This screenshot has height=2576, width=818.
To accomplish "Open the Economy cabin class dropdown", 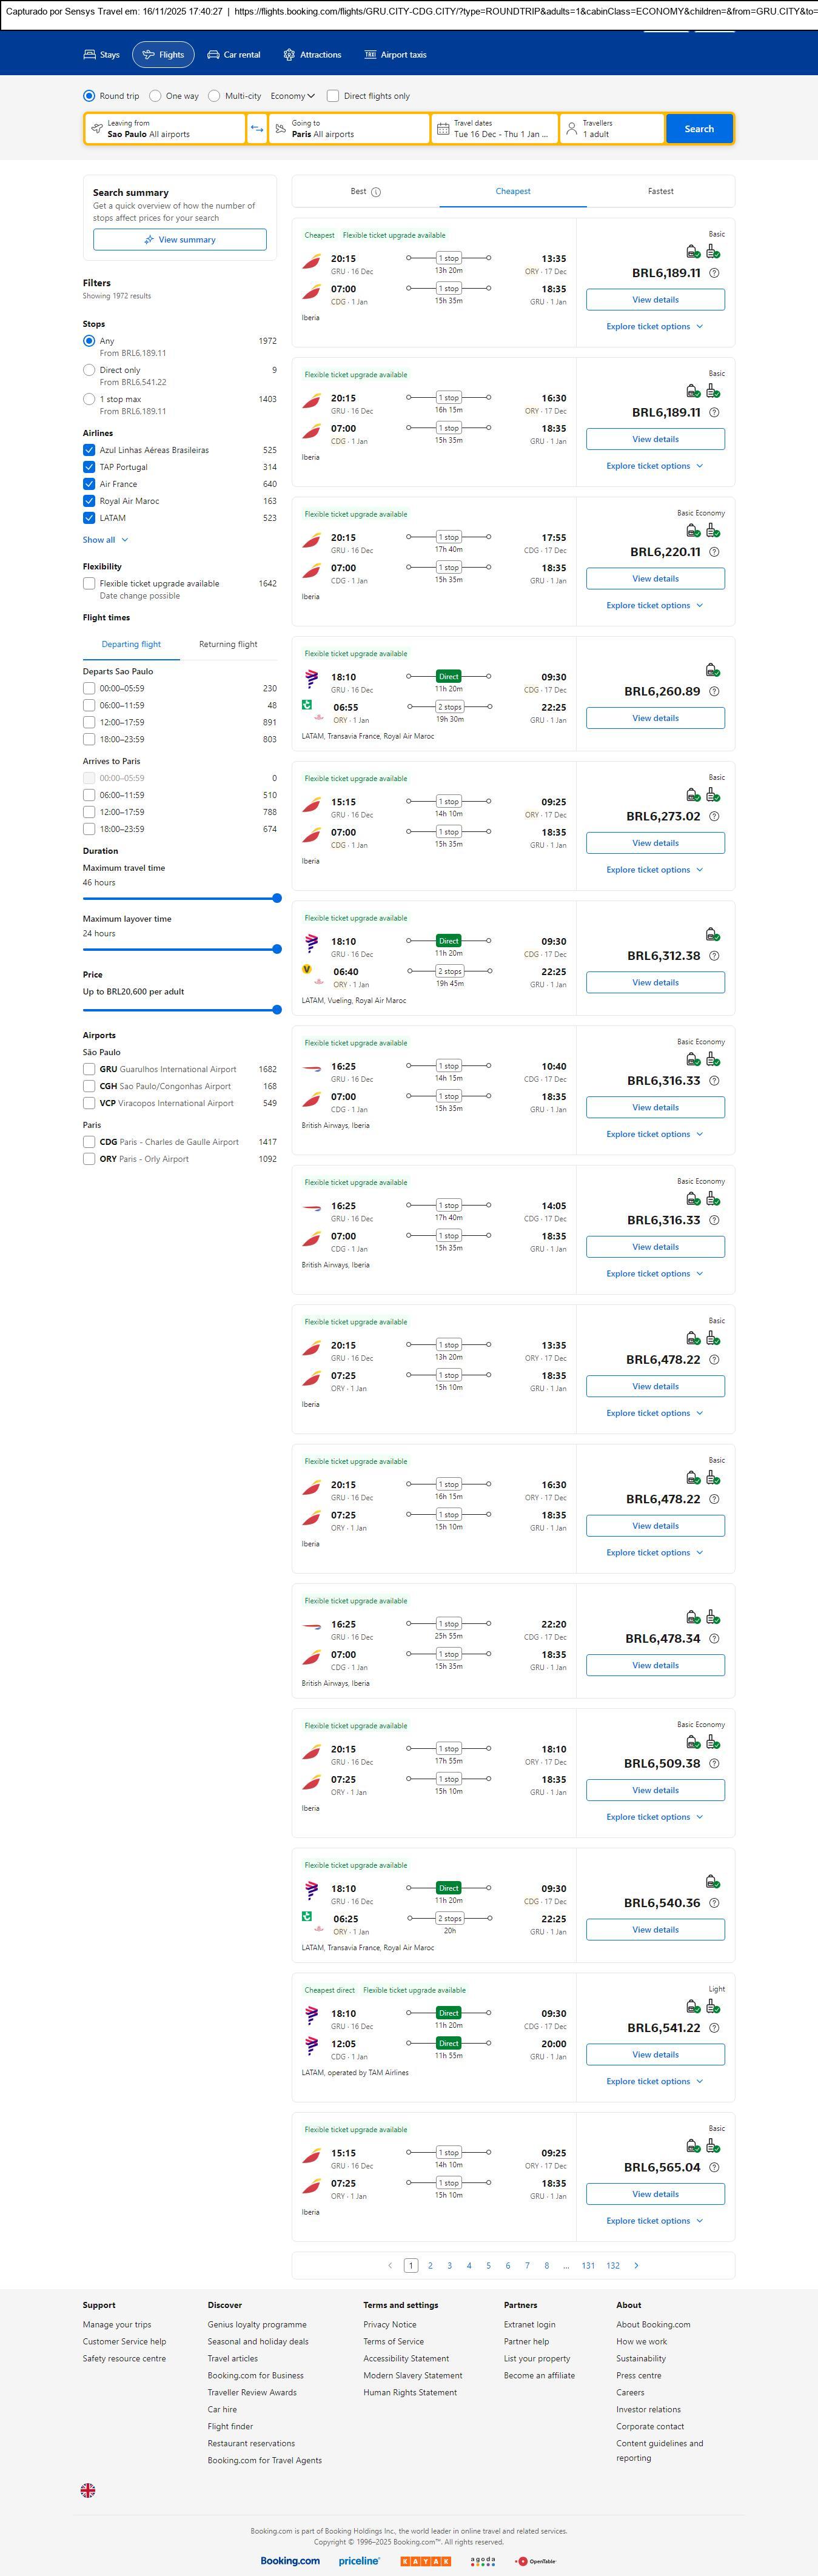I will point(292,96).
